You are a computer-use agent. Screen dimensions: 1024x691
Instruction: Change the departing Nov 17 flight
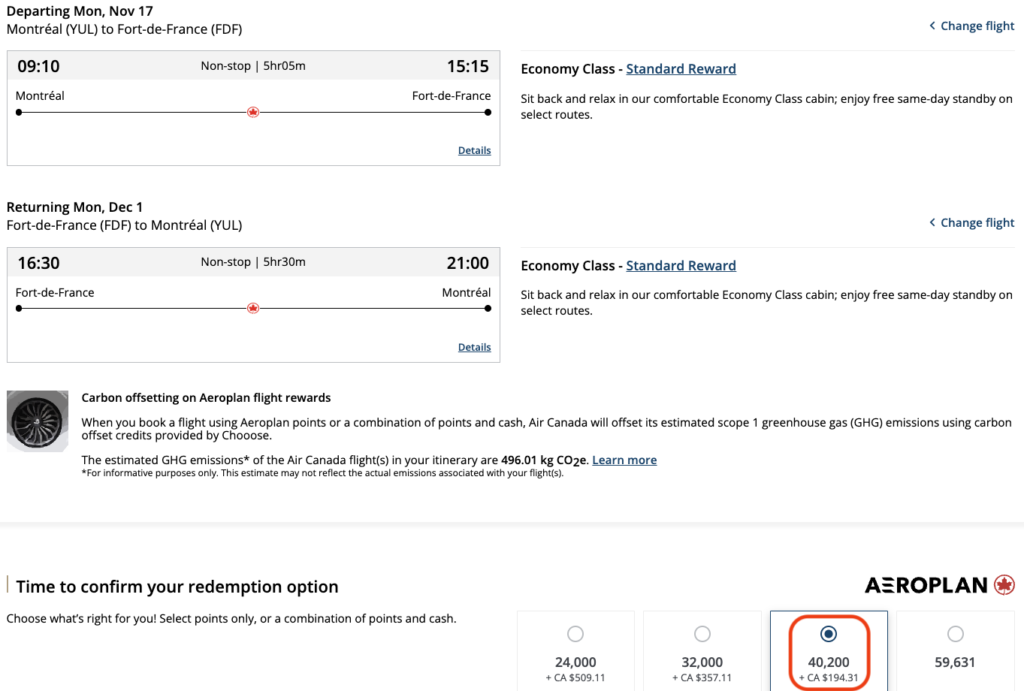click(x=977, y=26)
